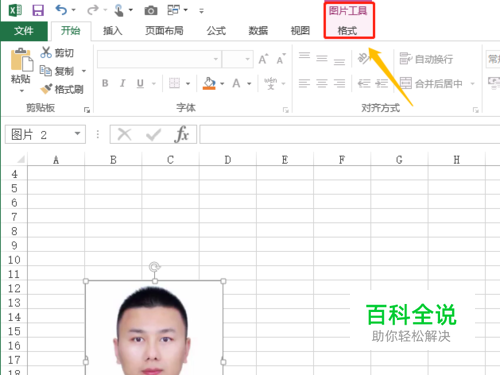
Task: Click the Paste clipboard icon
Action: [x=22, y=60]
